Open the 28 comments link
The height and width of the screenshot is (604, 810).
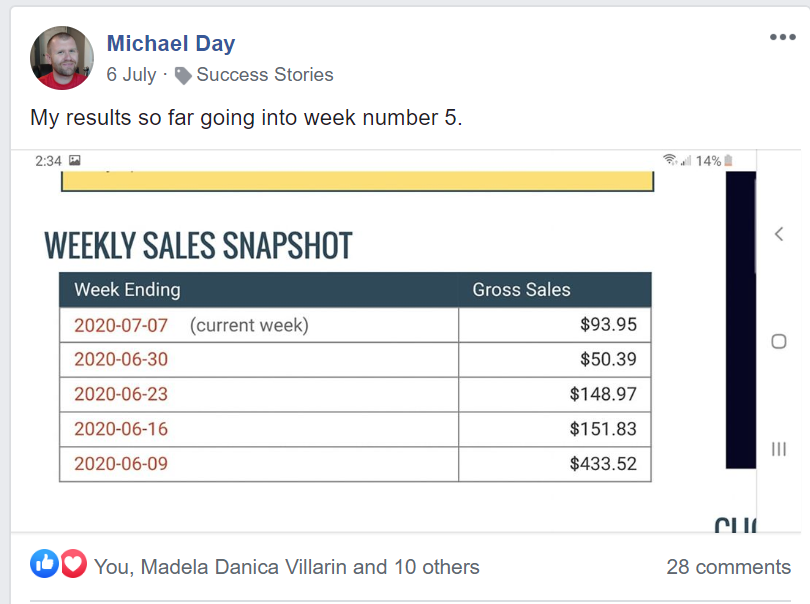(x=728, y=567)
